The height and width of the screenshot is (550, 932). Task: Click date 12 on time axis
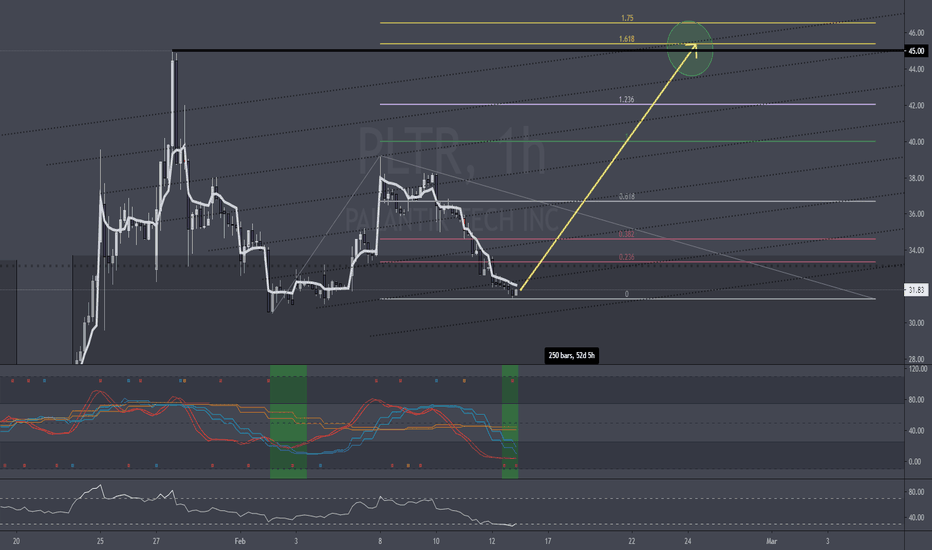[x=492, y=541]
